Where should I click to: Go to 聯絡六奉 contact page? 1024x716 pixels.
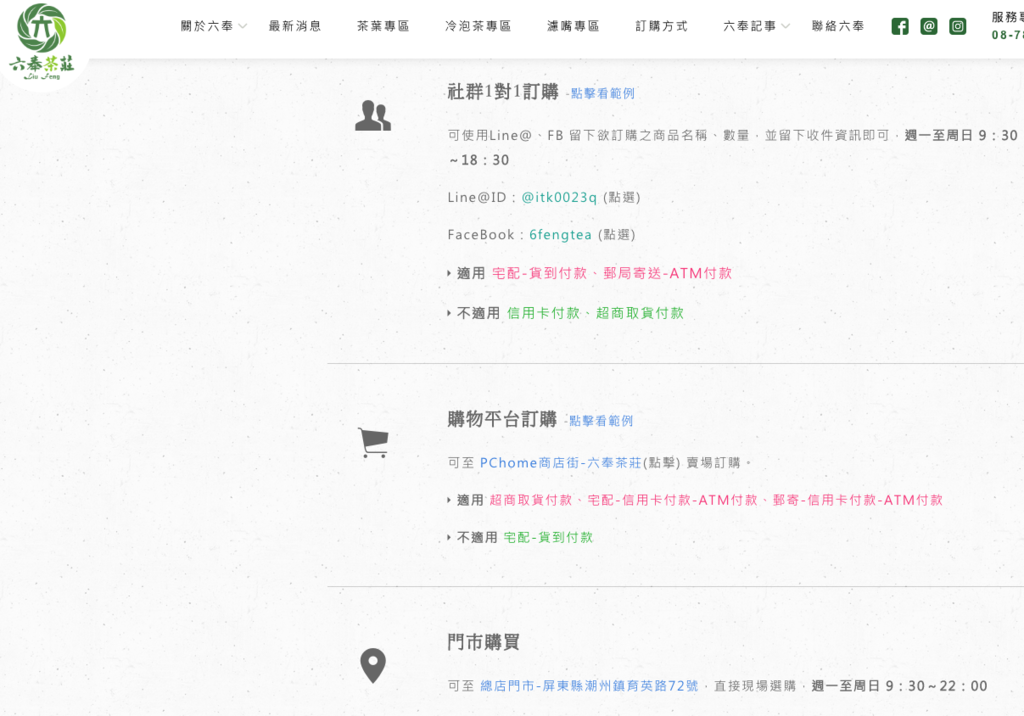838,26
